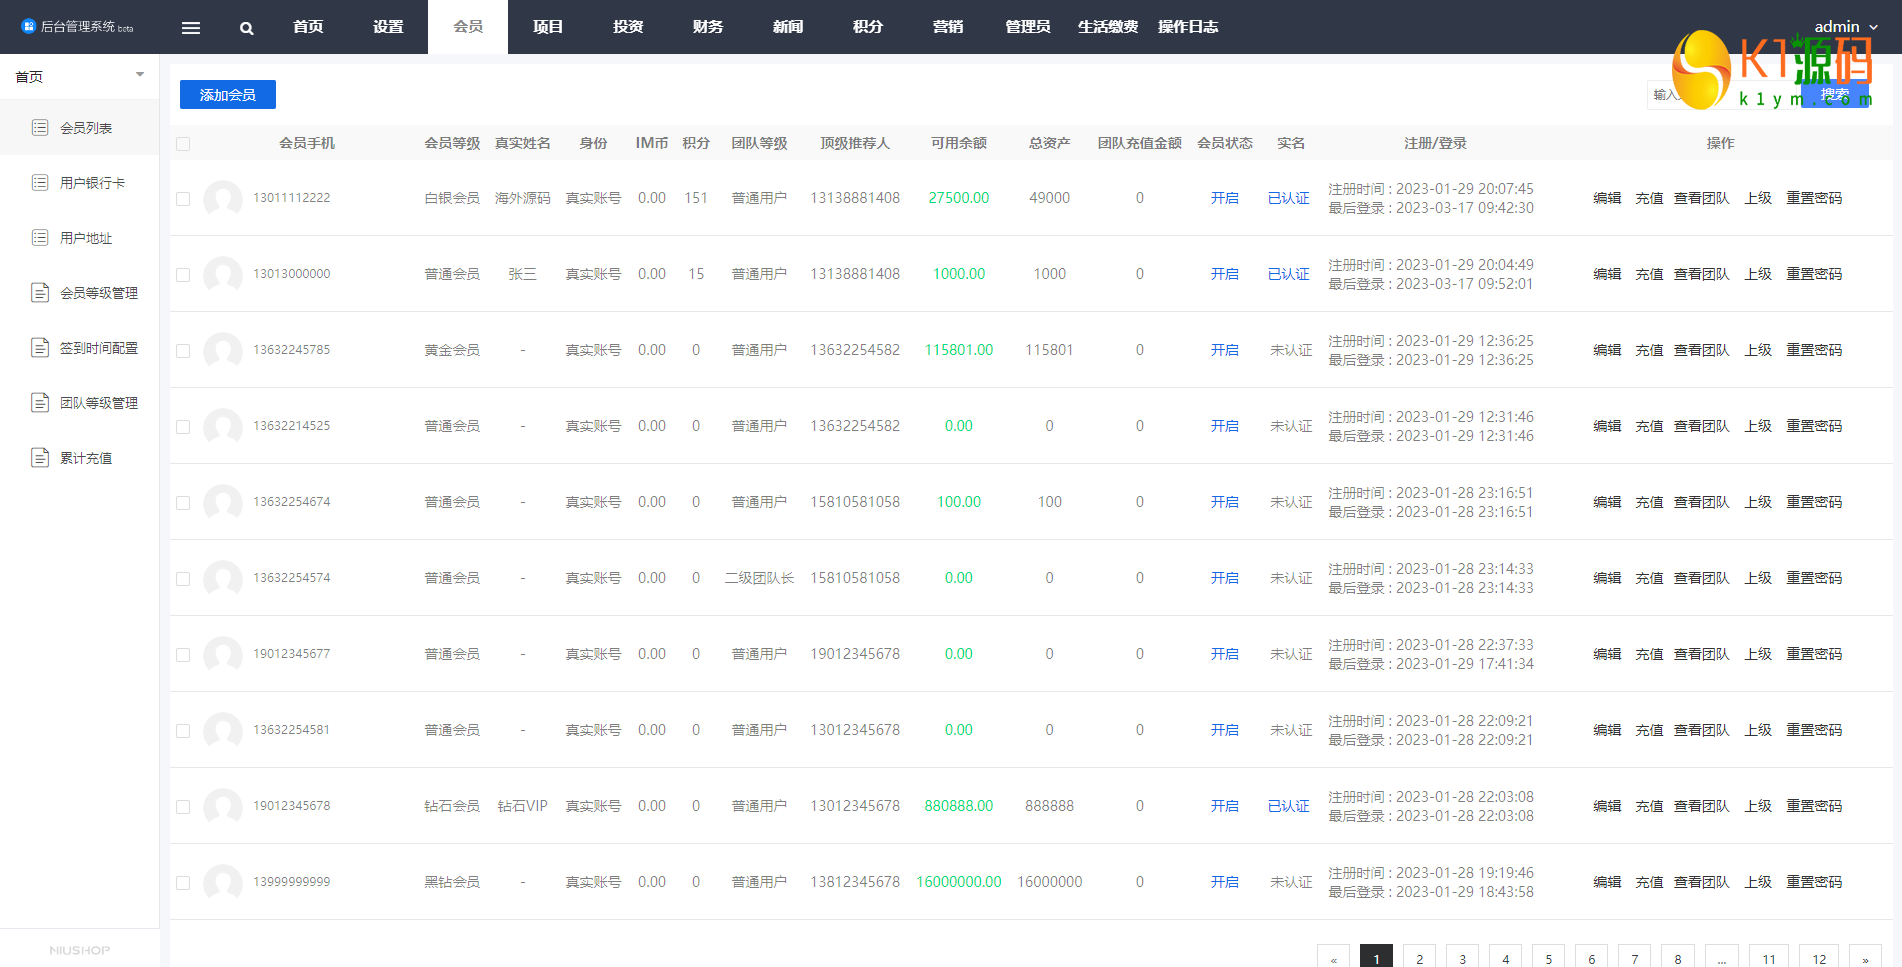
Task: Open the 财务 top menu
Action: point(708,27)
